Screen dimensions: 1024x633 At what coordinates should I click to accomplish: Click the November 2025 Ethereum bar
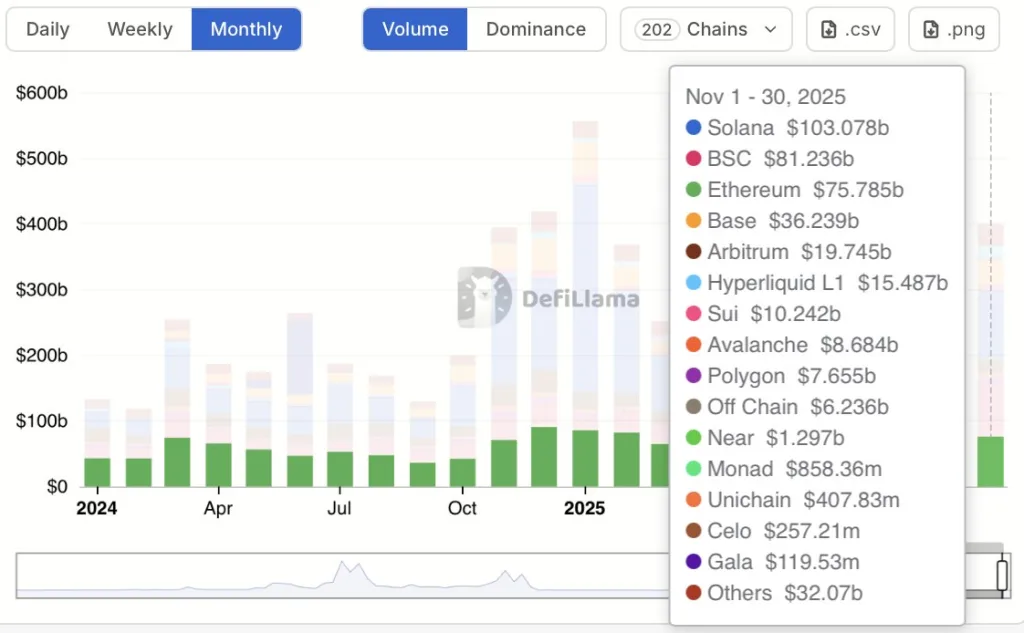click(990, 461)
